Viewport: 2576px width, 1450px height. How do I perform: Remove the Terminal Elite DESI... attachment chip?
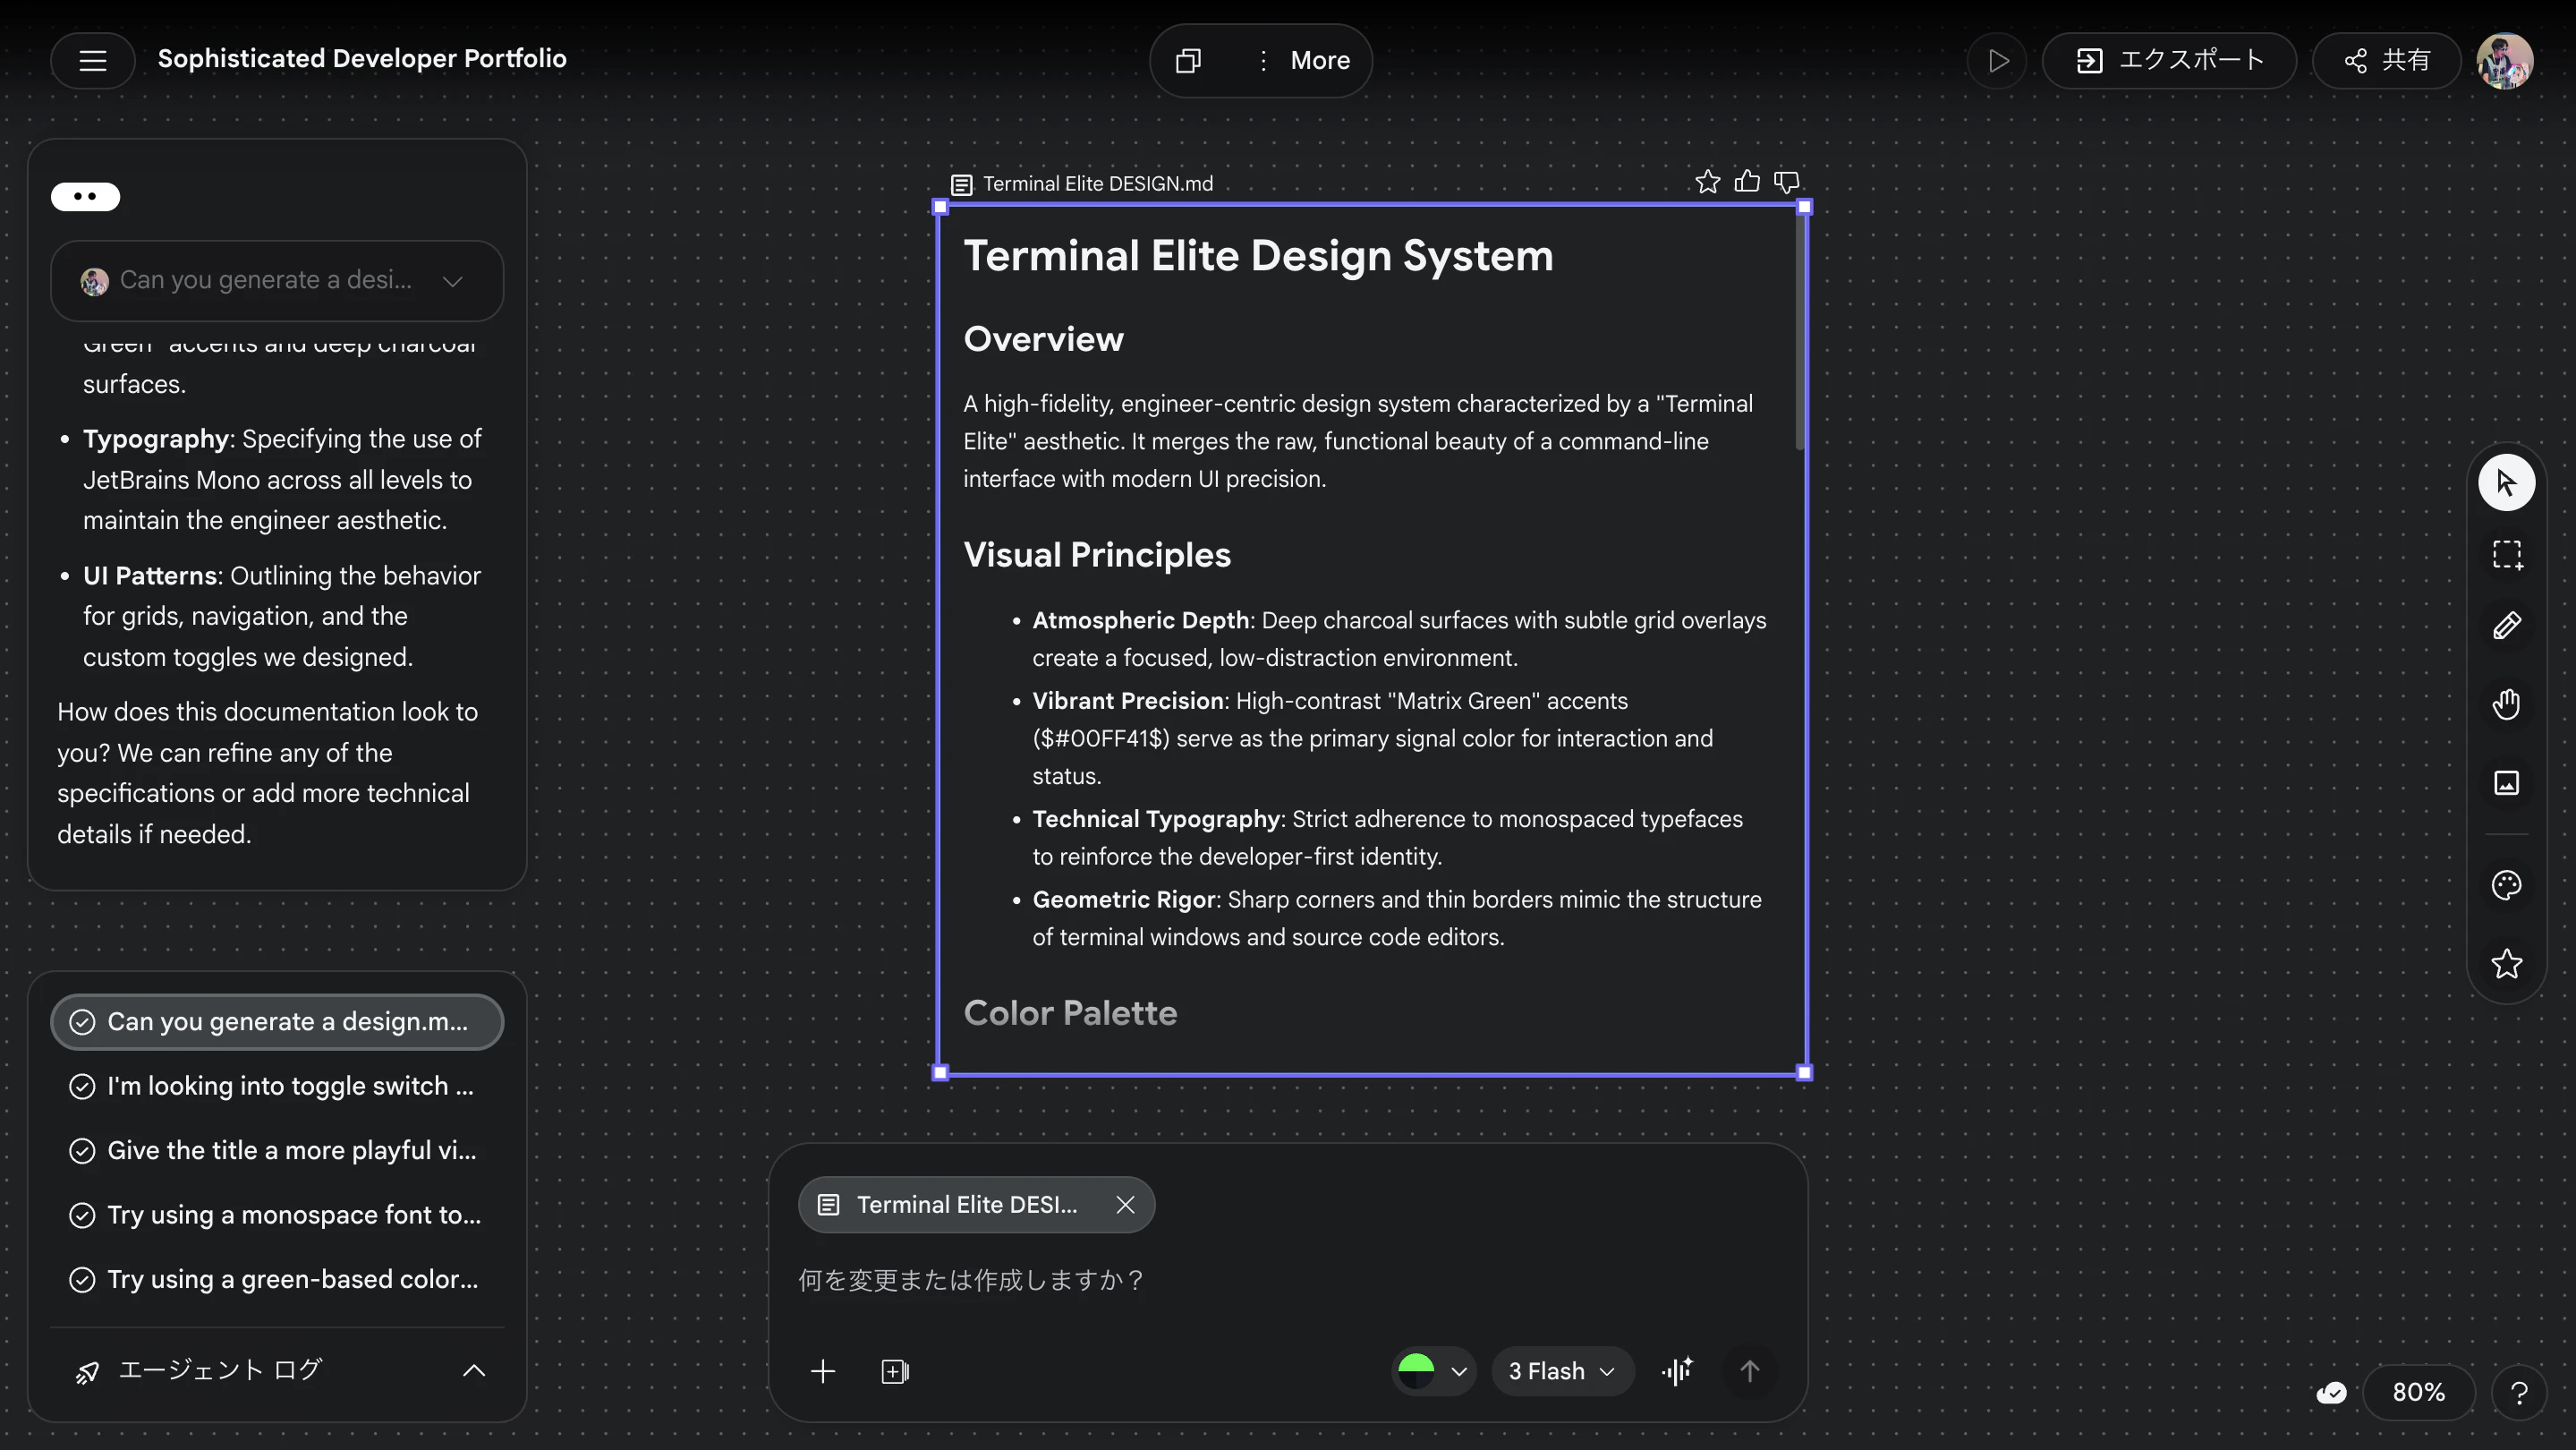(1126, 1205)
